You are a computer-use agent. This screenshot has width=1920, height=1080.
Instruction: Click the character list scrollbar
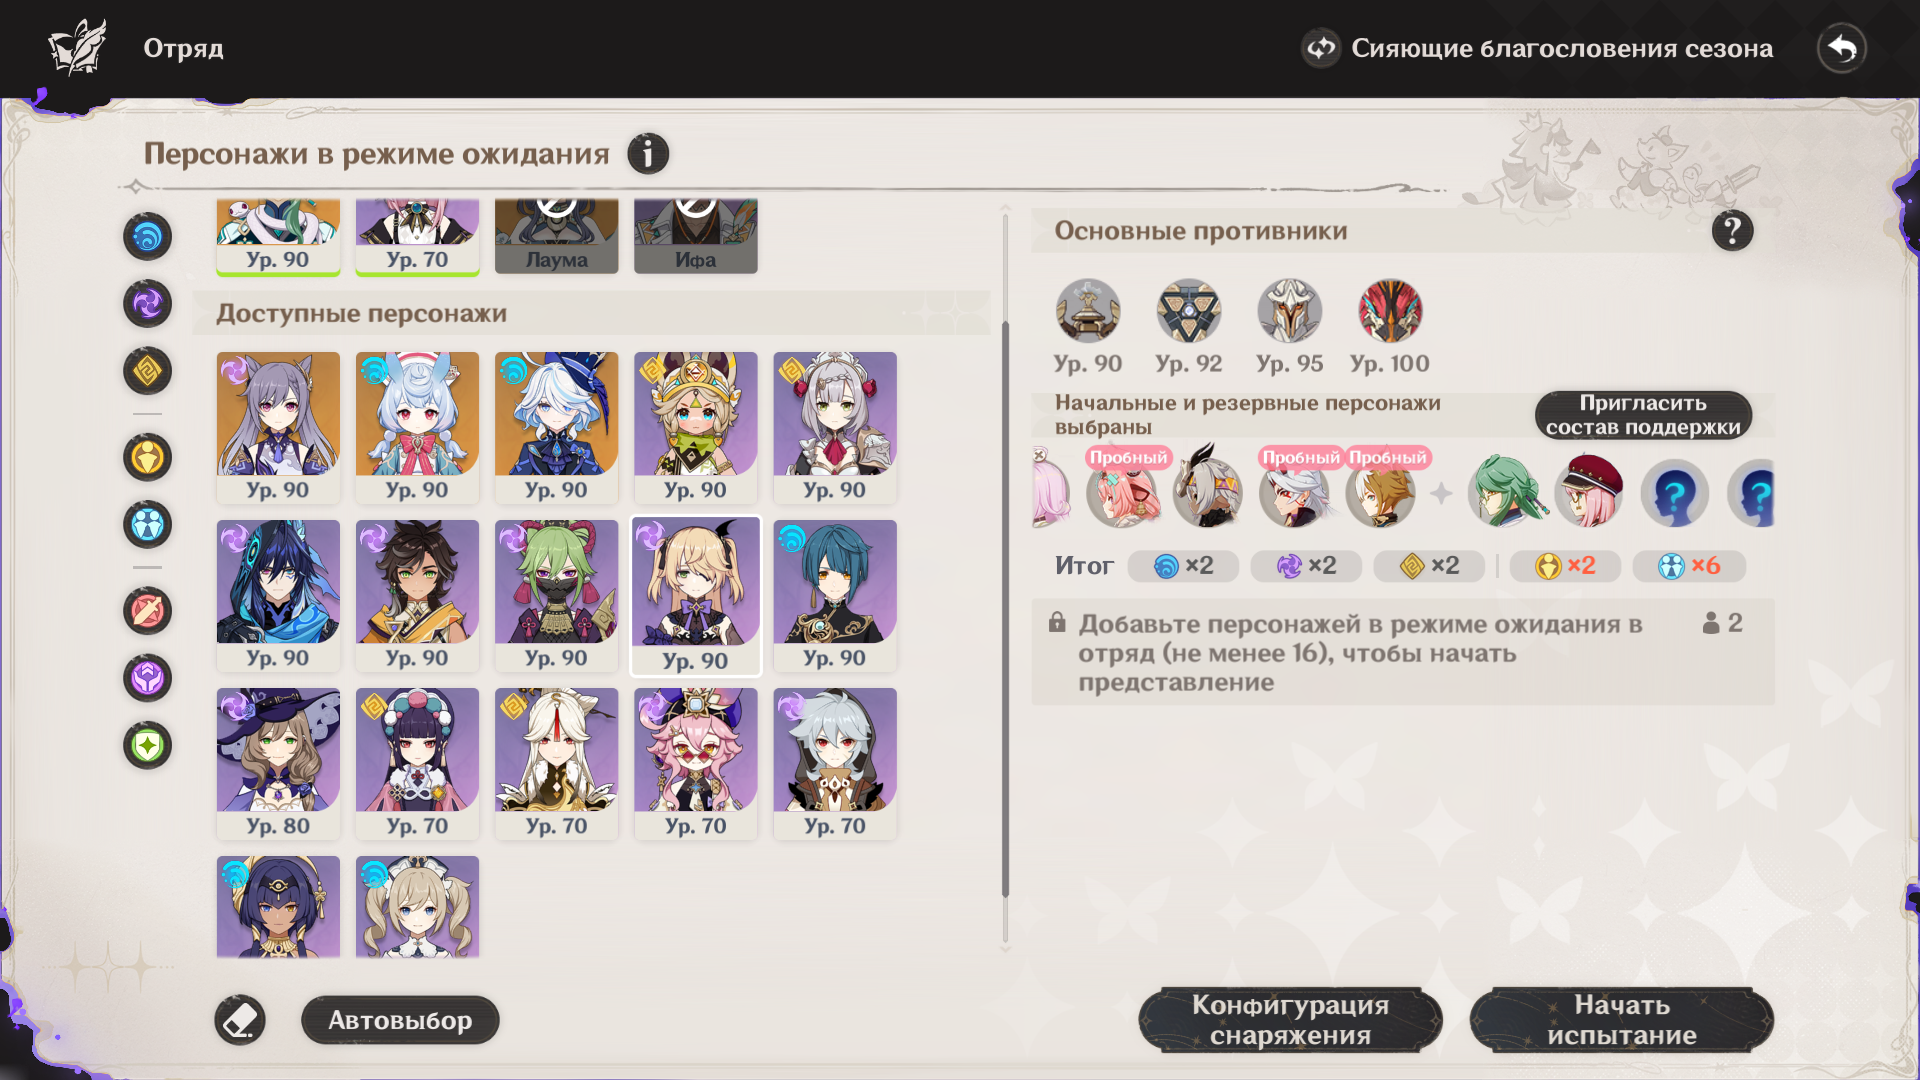point(1005,610)
